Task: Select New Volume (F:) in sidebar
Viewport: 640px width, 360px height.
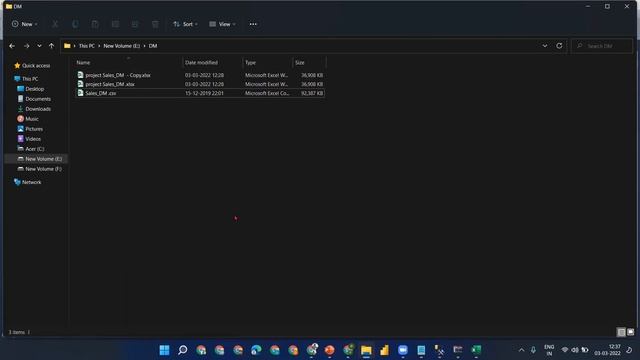Action: pos(40,169)
